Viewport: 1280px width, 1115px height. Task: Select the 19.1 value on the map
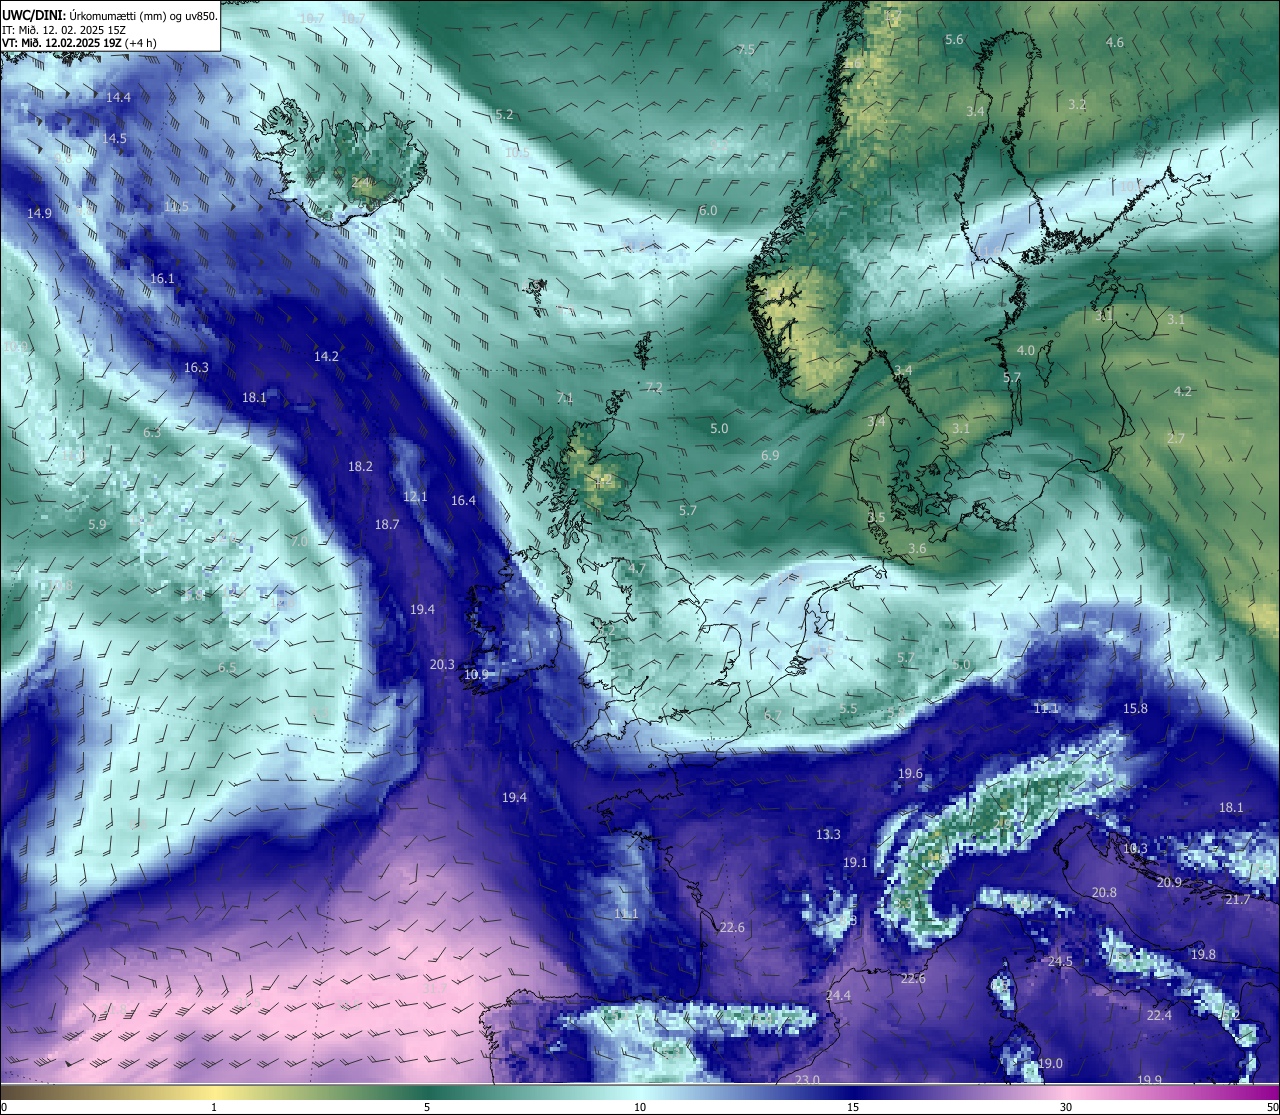coord(855,862)
